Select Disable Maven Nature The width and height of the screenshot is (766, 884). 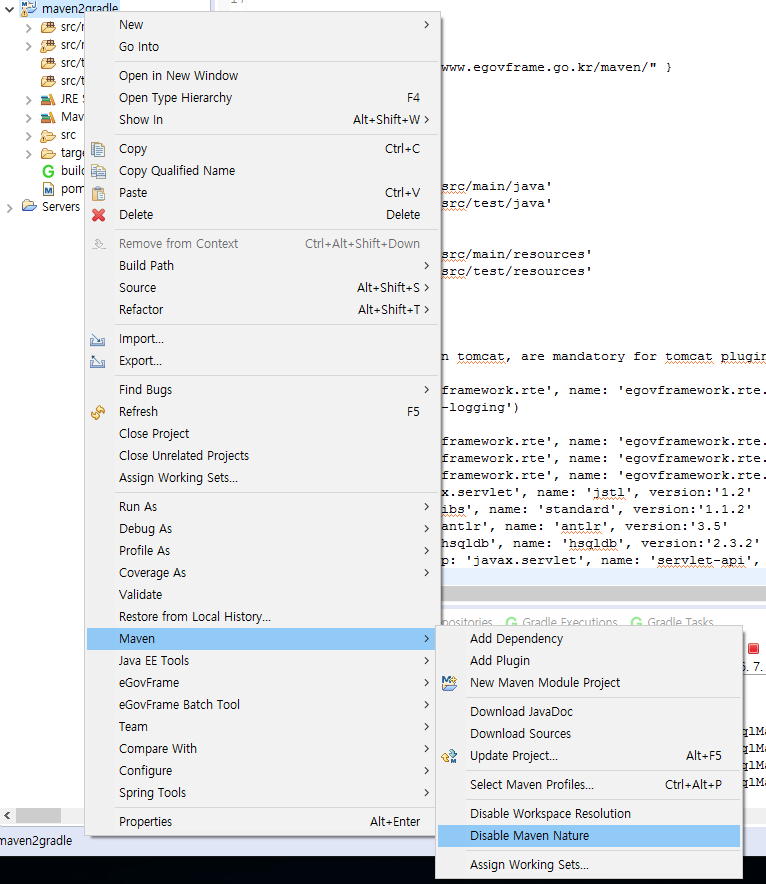529,836
